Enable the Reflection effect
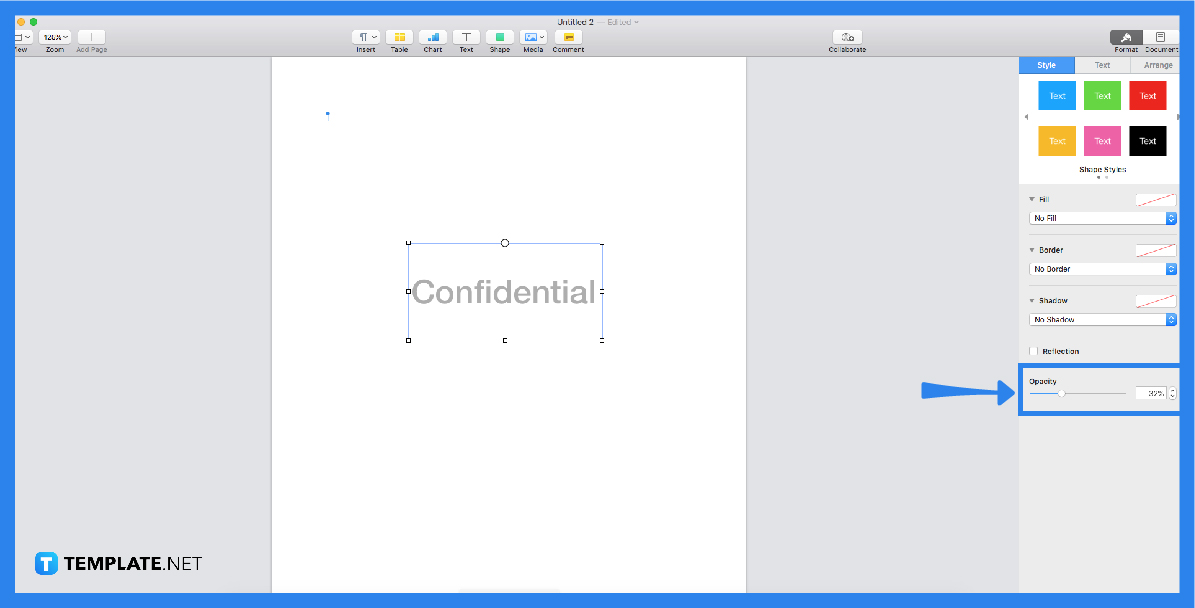Image resolution: width=1195 pixels, height=608 pixels. pos(1033,351)
